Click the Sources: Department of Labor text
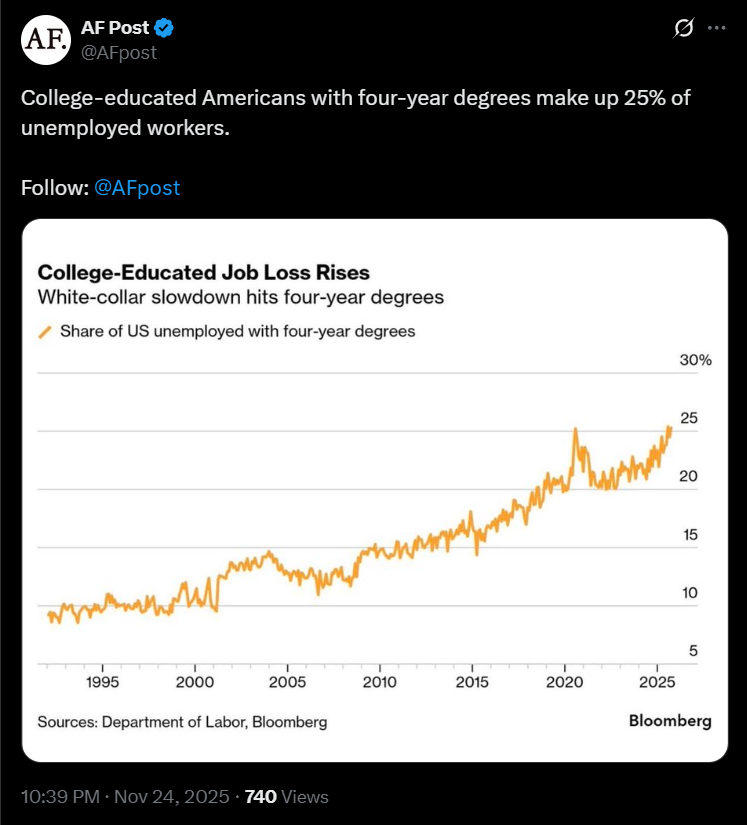 tap(181, 721)
